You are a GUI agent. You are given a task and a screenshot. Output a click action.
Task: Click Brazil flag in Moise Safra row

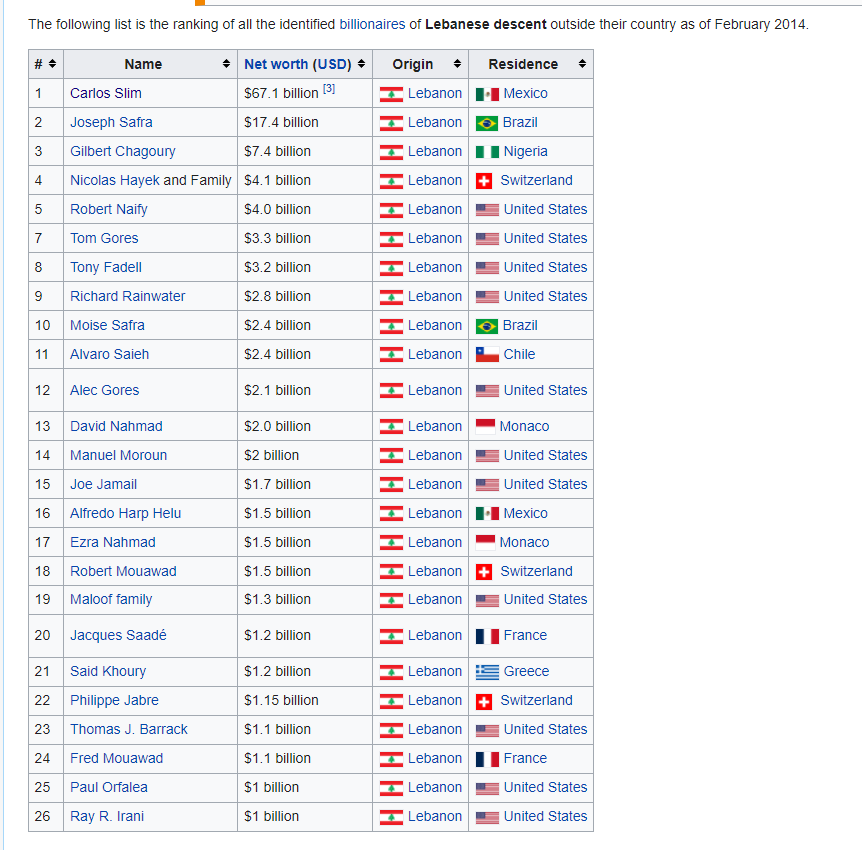[x=487, y=326]
